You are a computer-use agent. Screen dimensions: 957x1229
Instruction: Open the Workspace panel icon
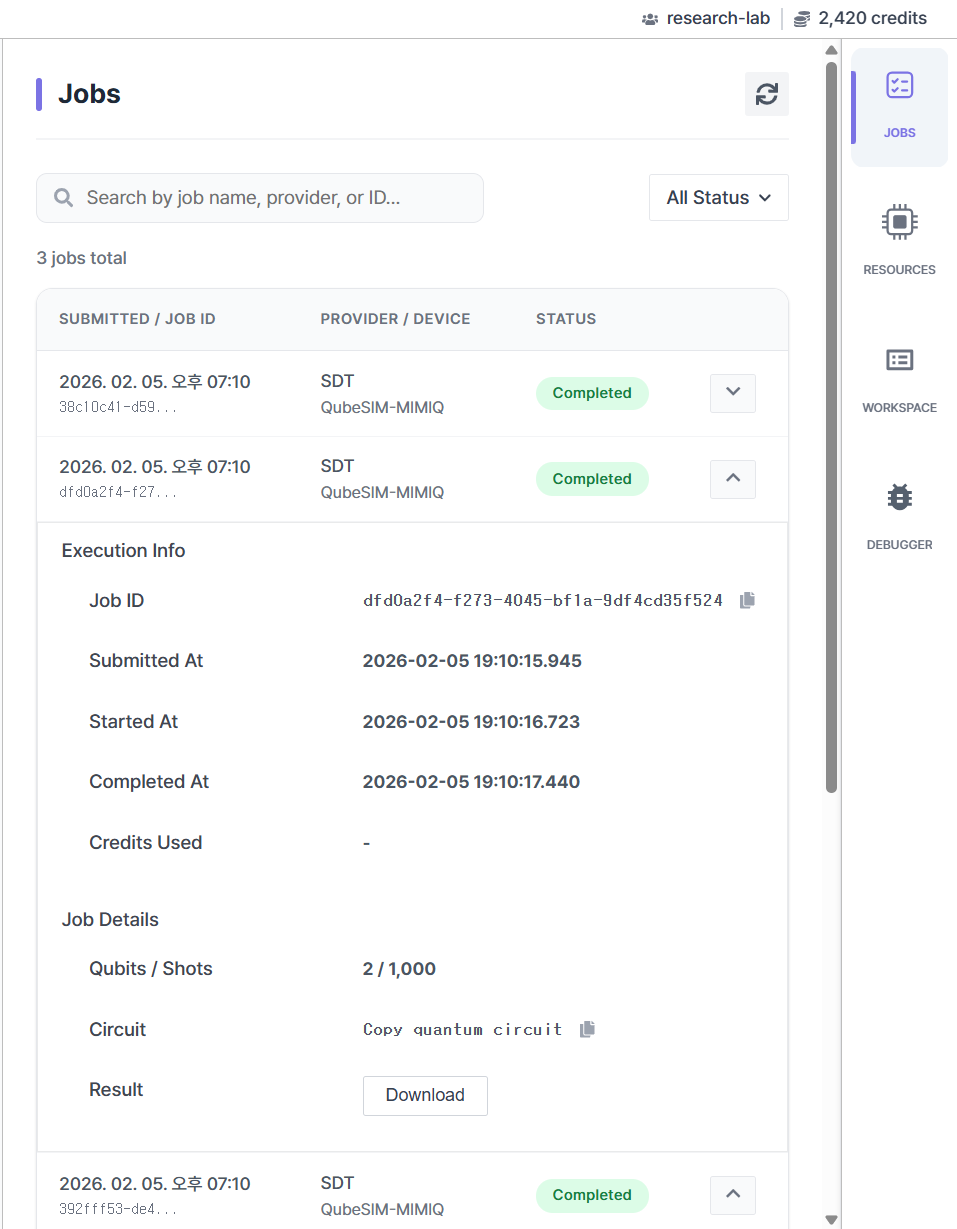click(899, 360)
